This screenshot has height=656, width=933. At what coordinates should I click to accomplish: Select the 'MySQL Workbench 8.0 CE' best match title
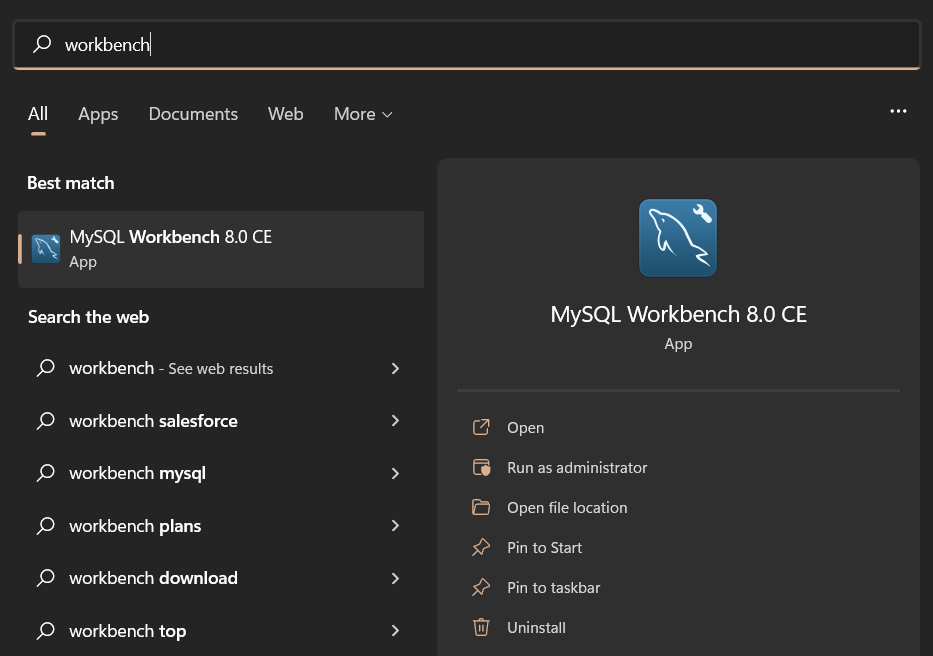point(170,237)
